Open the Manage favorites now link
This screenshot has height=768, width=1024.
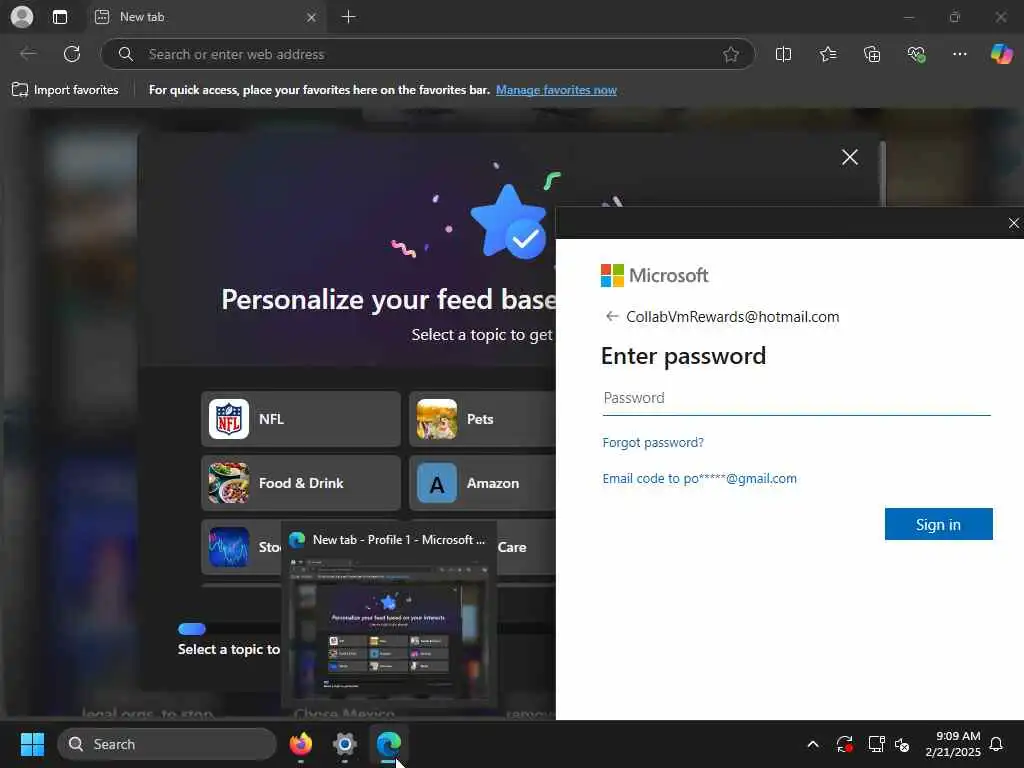point(556,90)
